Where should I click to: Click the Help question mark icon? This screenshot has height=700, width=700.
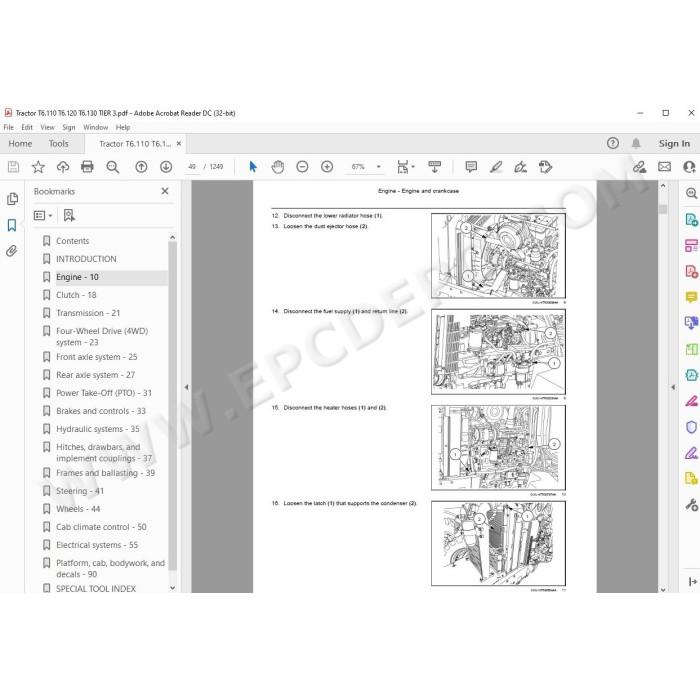click(x=613, y=143)
